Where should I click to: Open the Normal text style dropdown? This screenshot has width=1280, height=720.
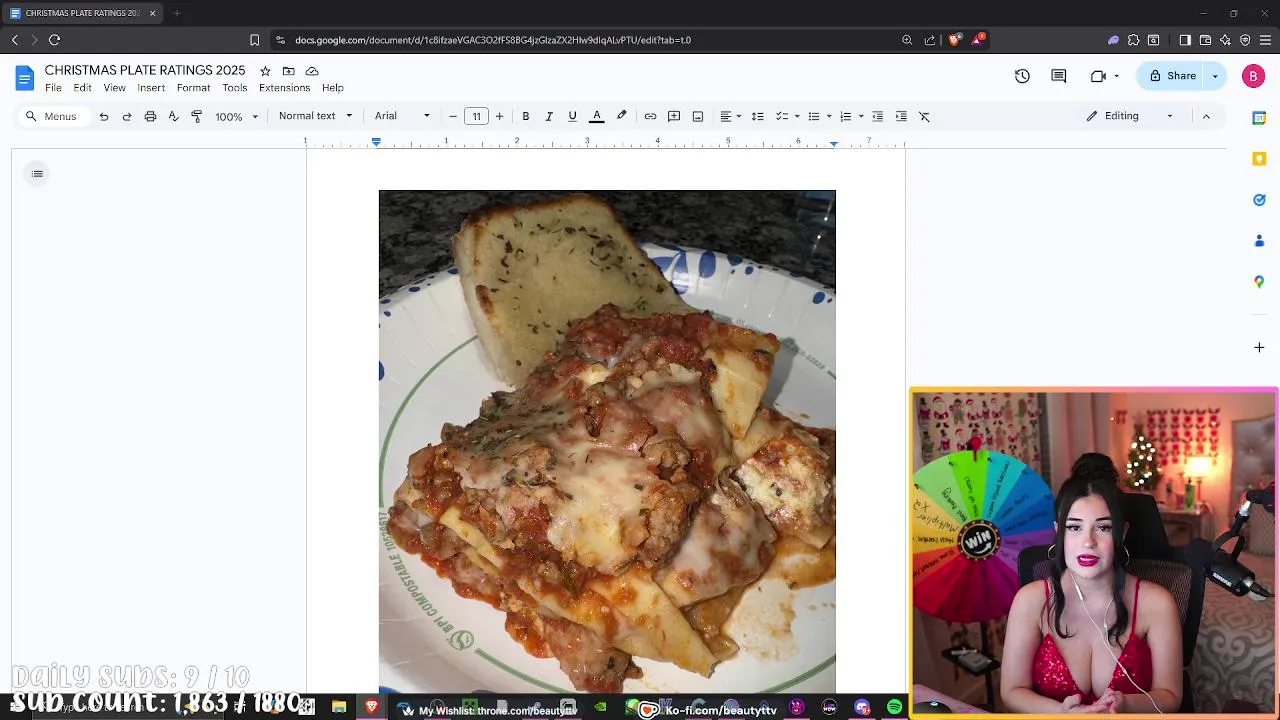pos(315,116)
